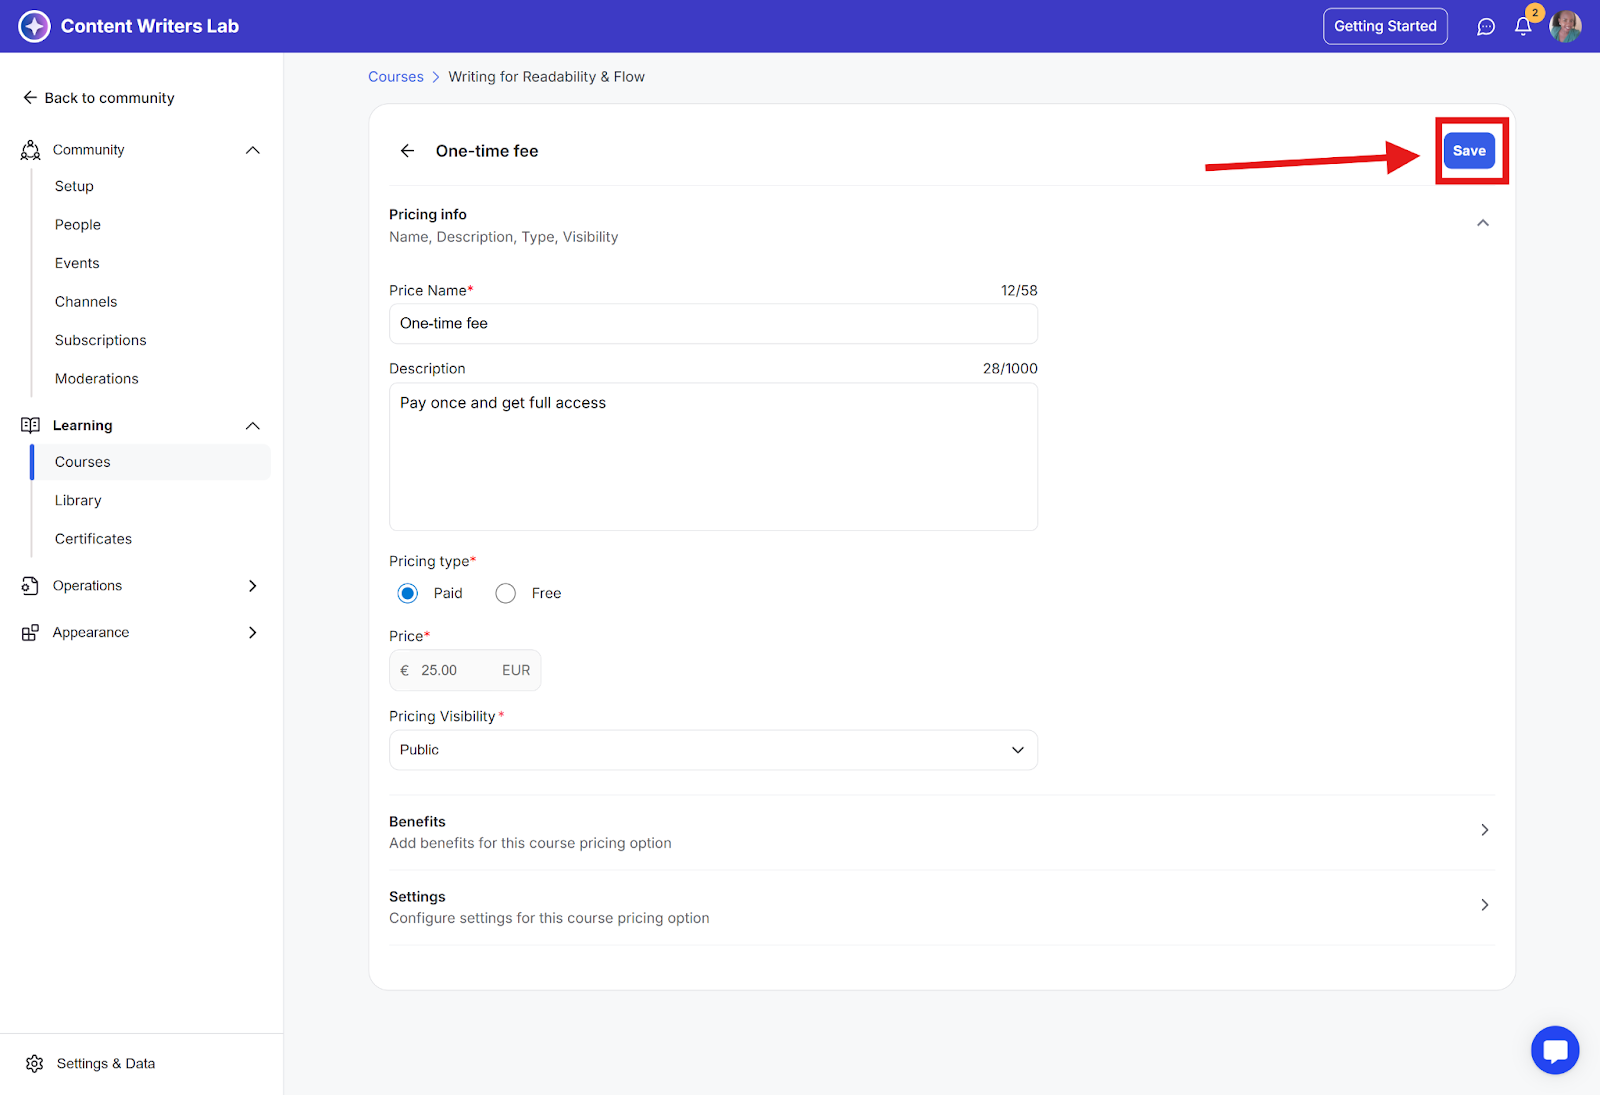
Task: Expand the Settings section chevron
Action: (x=1484, y=905)
